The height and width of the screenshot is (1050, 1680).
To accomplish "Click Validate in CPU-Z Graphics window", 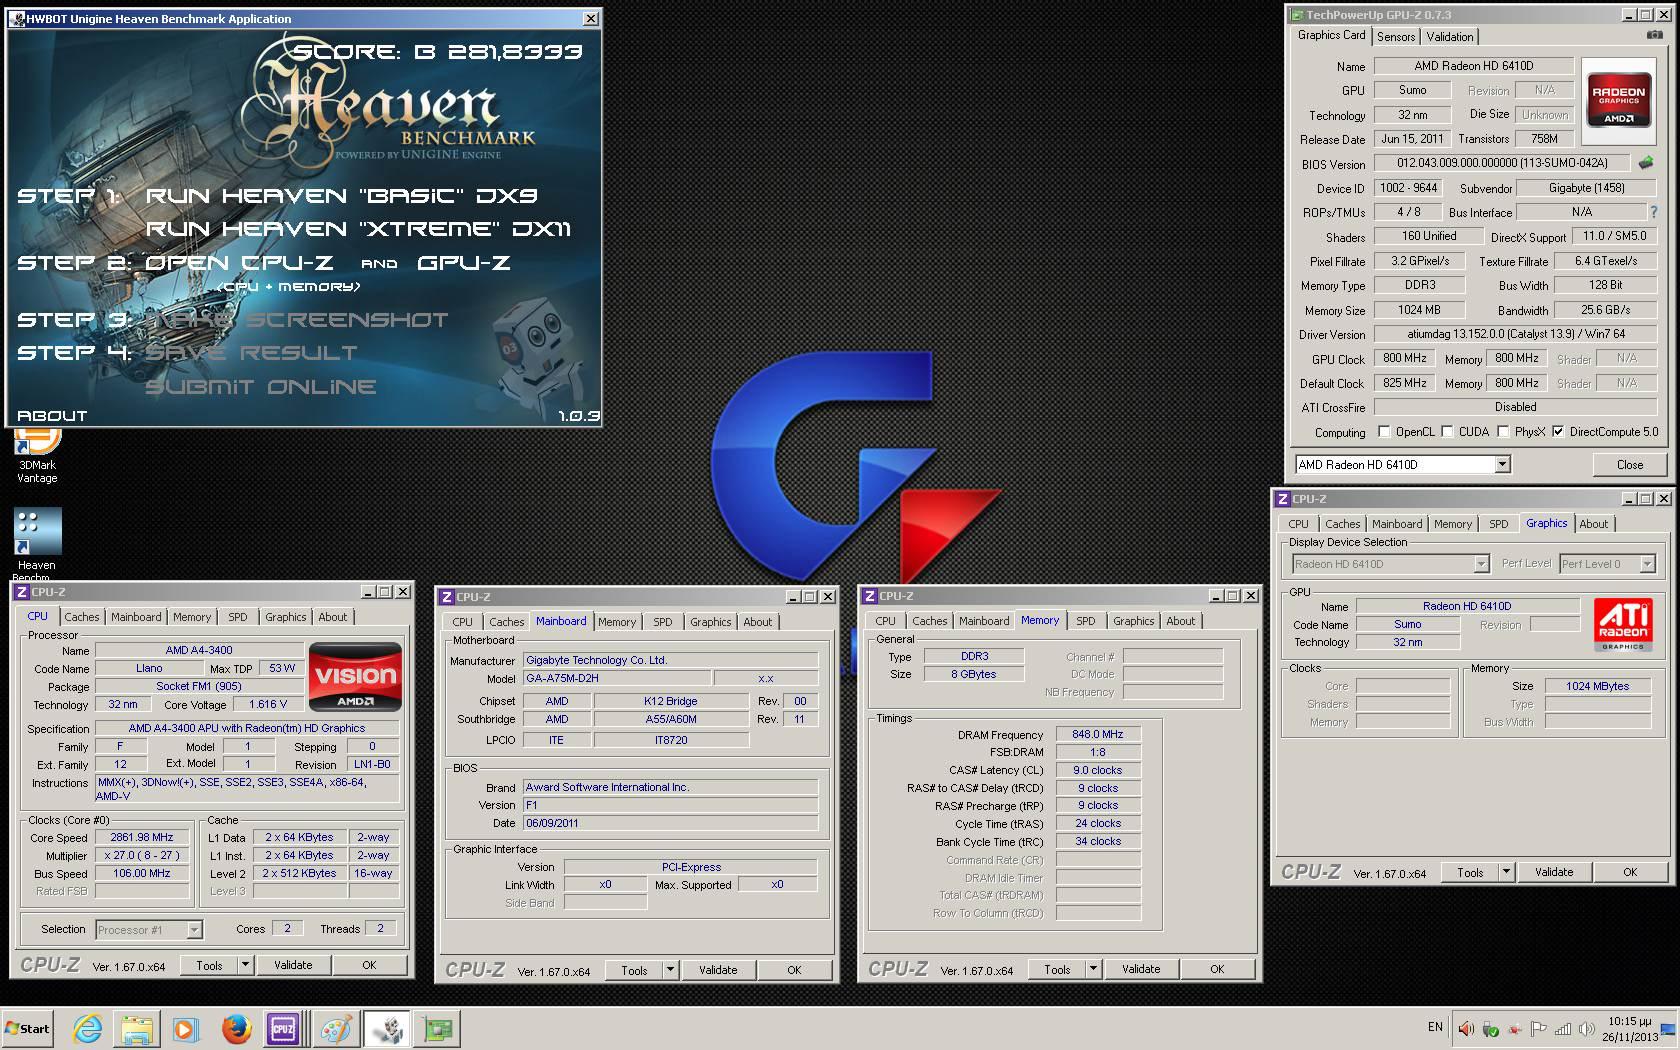I will 1554,872.
